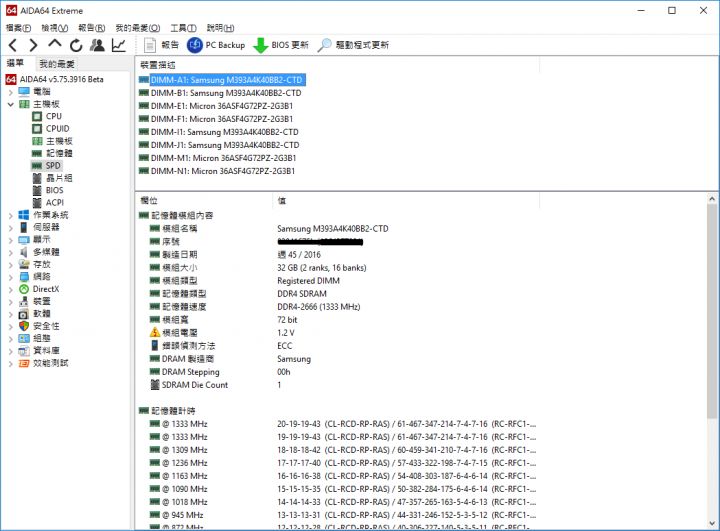Screen dimensions: 720x531
Task: Click the Forward navigation arrow
Action: [33, 45]
